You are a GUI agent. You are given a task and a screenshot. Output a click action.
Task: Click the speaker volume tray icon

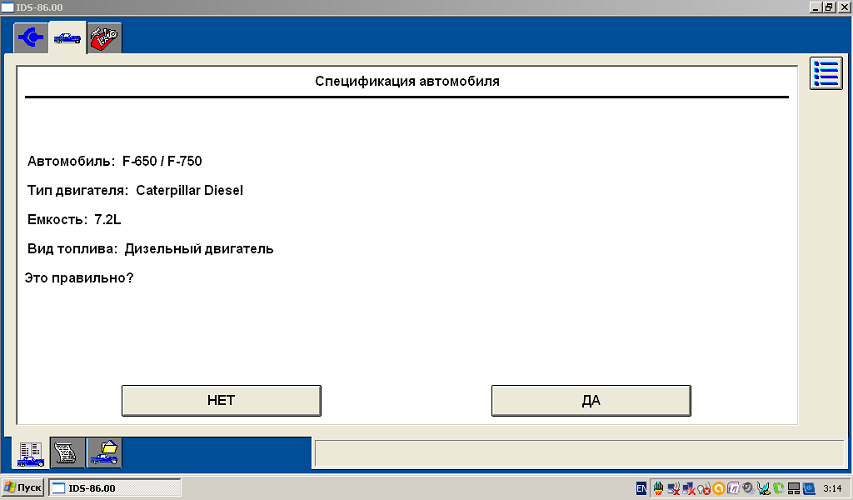(x=749, y=488)
